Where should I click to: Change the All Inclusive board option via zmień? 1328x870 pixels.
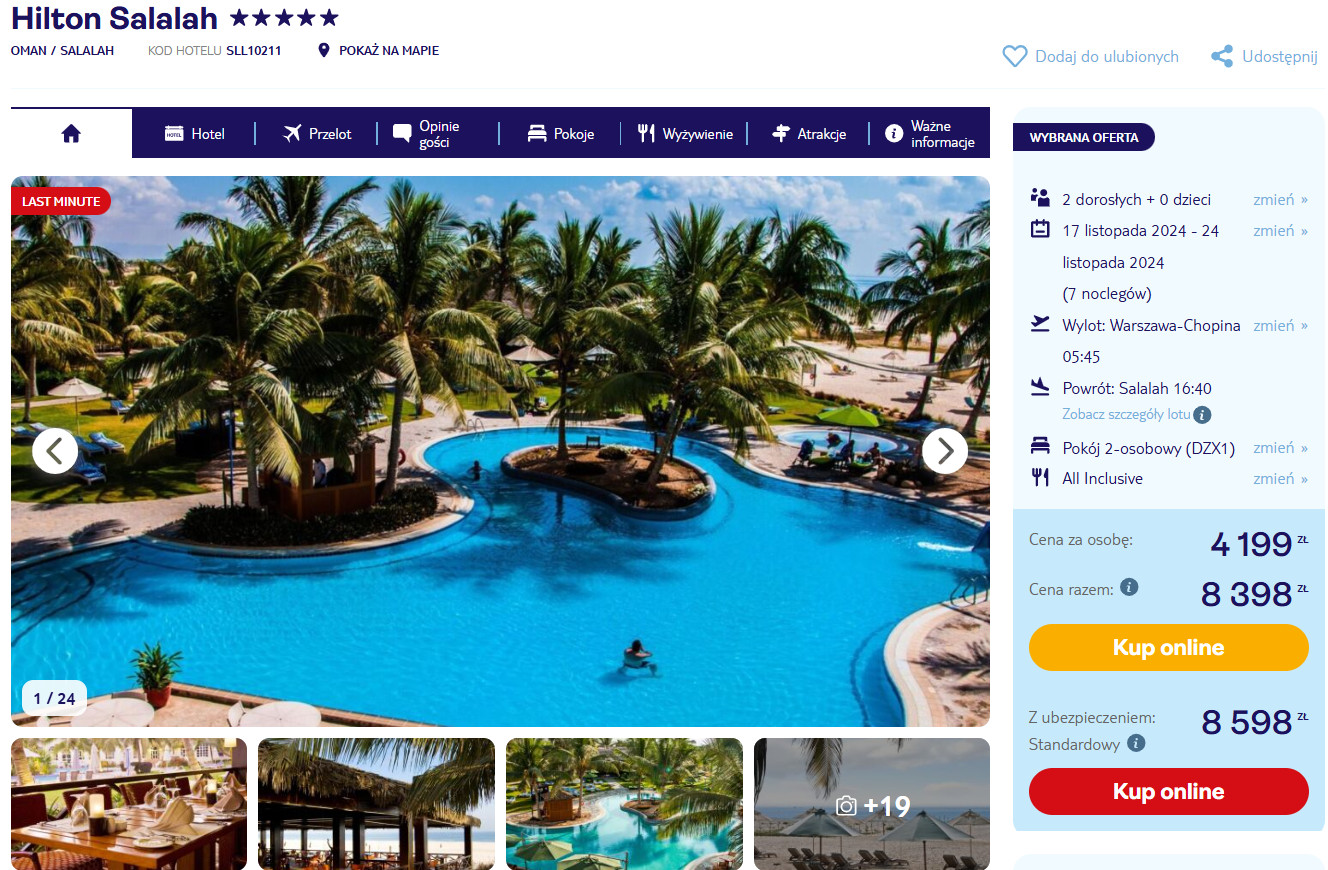[x=1280, y=478]
